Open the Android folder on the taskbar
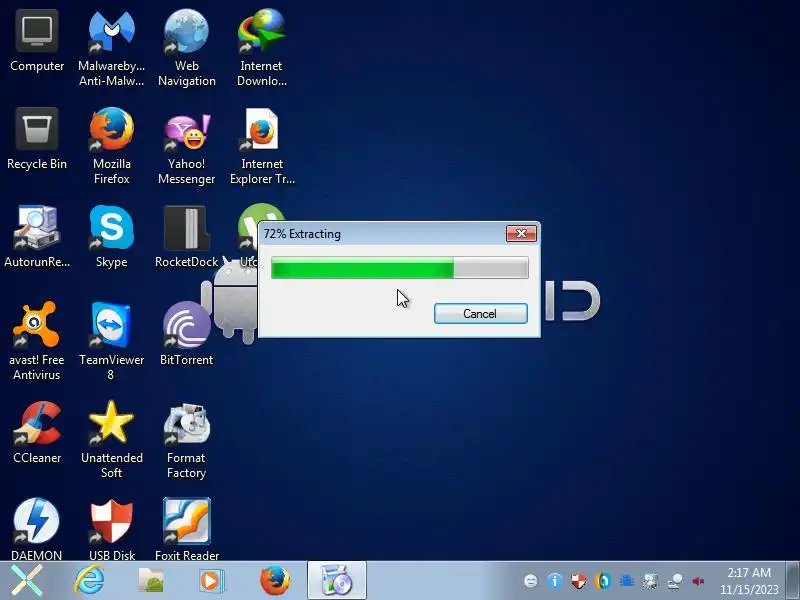This screenshot has width=800, height=600. coord(151,581)
